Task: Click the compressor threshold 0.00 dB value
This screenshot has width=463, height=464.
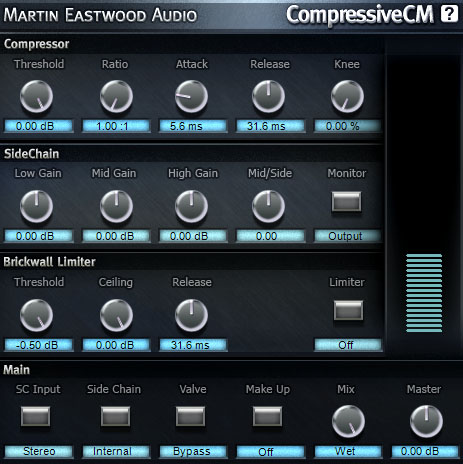Action: [x=38, y=126]
